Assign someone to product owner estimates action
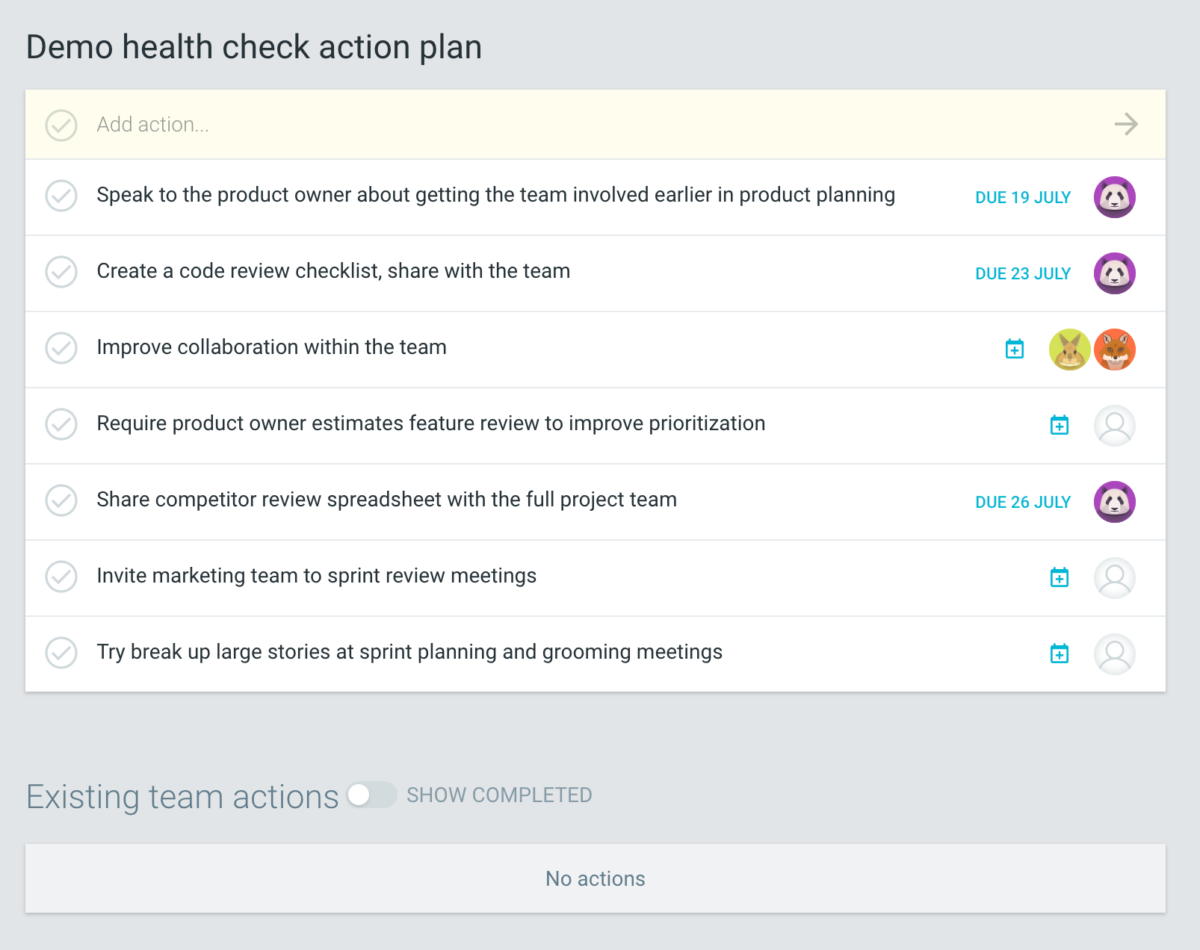This screenshot has width=1200, height=950. pyautogui.click(x=1114, y=425)
